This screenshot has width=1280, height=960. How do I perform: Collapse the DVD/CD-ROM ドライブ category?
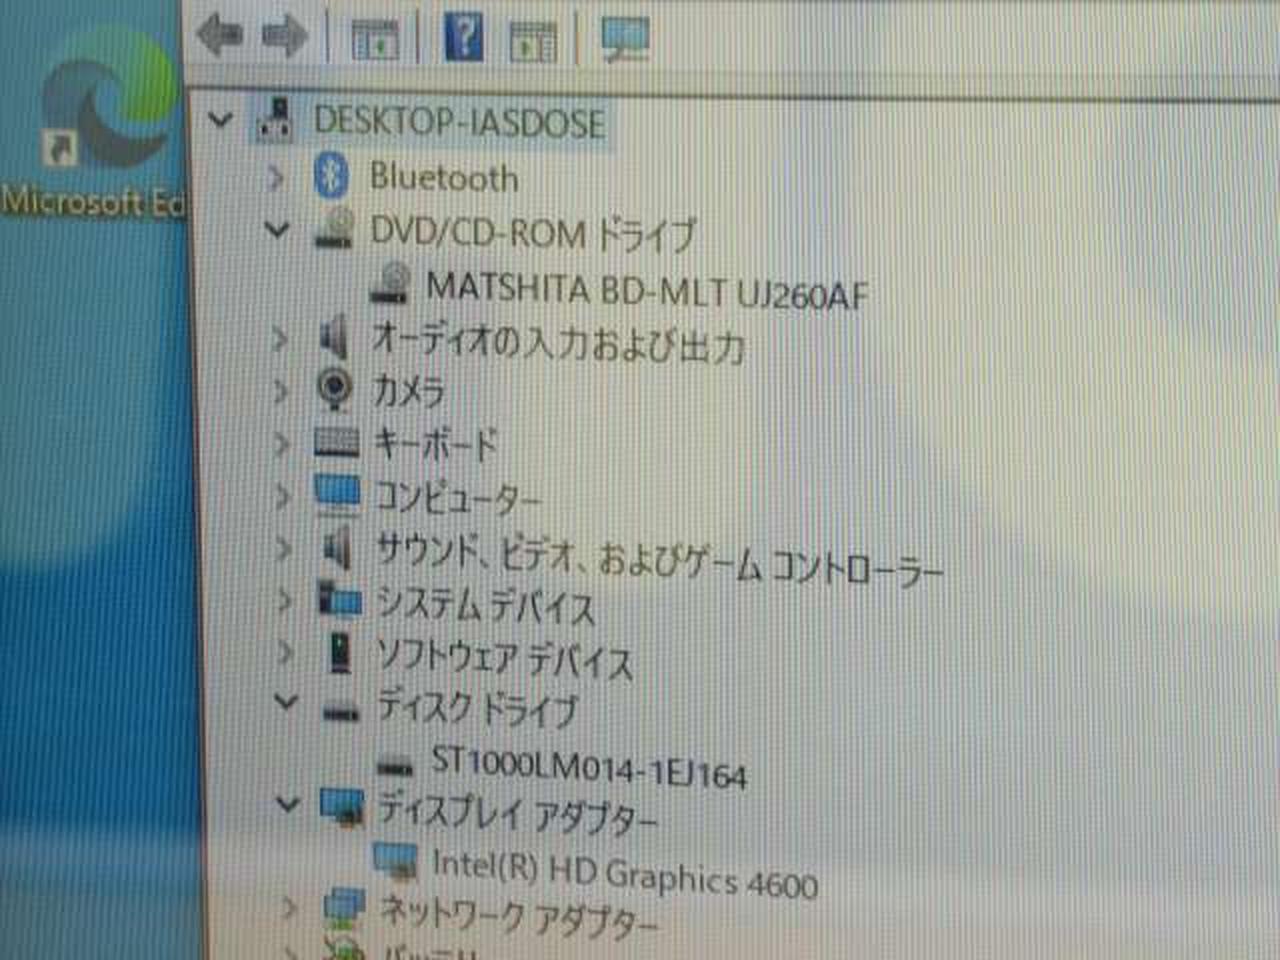pos(277,230)
